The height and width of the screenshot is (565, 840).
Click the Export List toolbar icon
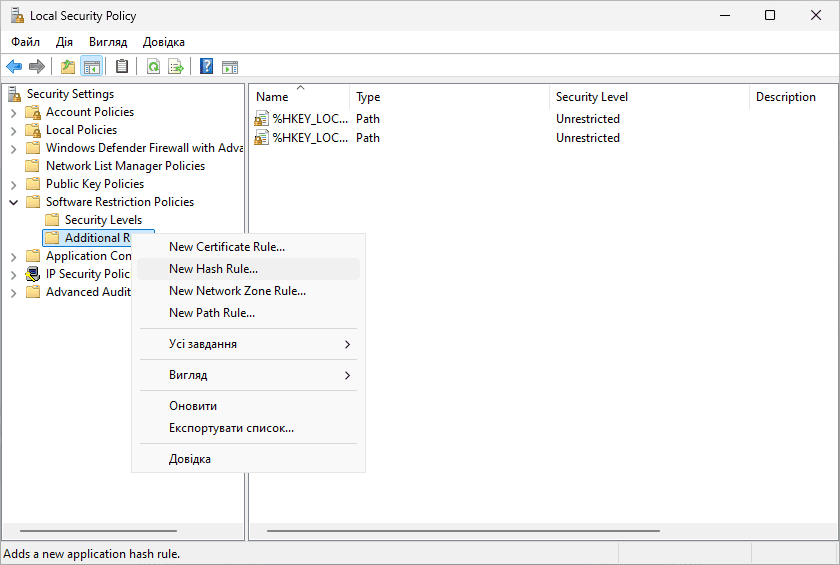tap(176, 67)
